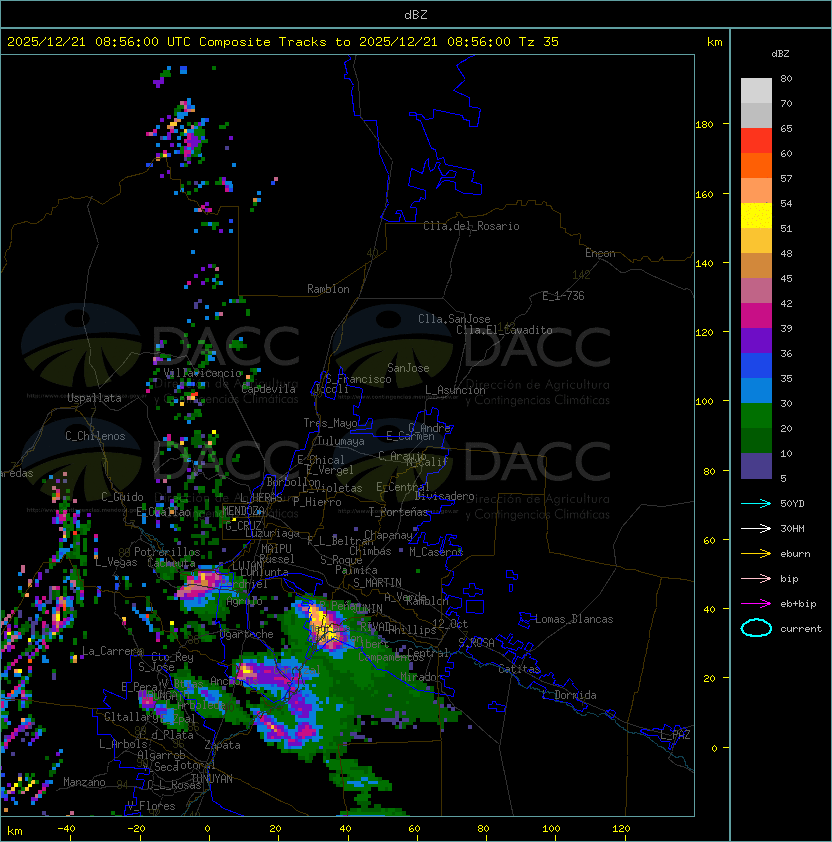Click the 'eb+bip' legend label
This screenshot has height=842, width=832.
(x=798, y=604)
